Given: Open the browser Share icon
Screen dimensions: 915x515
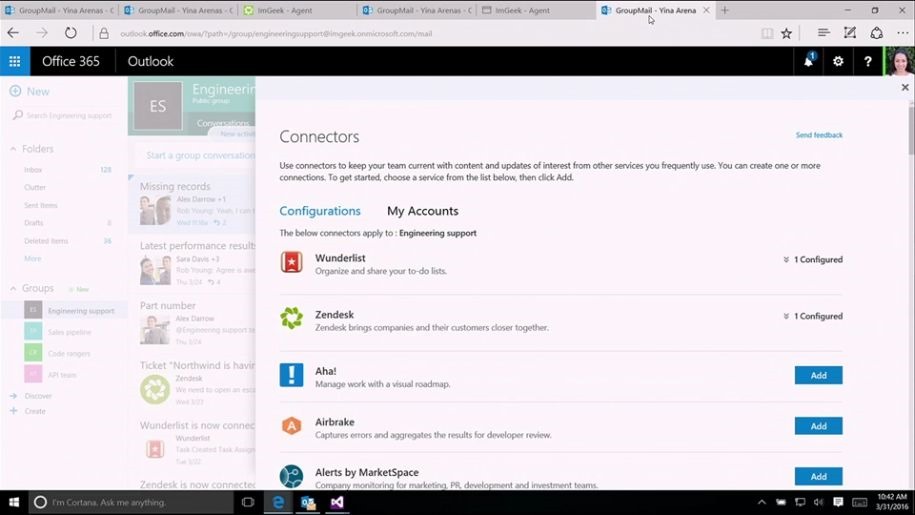Looking at the screenshot, I should pos(876,33).
